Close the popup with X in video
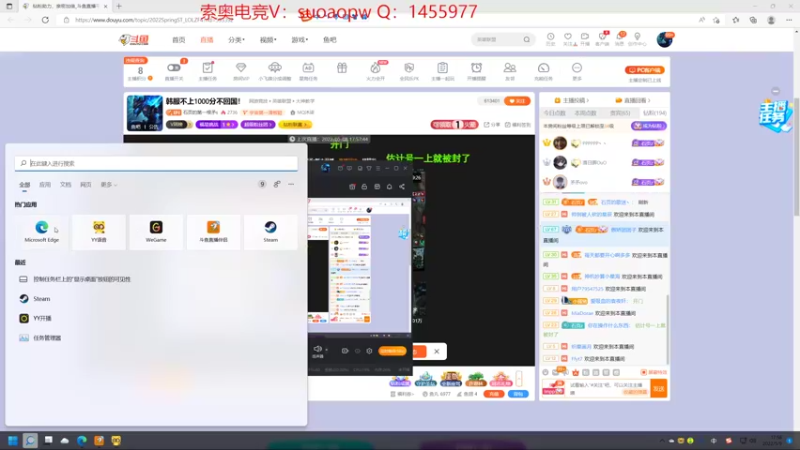Viewport: 800px width, 450px height. [x=437, y=351]
